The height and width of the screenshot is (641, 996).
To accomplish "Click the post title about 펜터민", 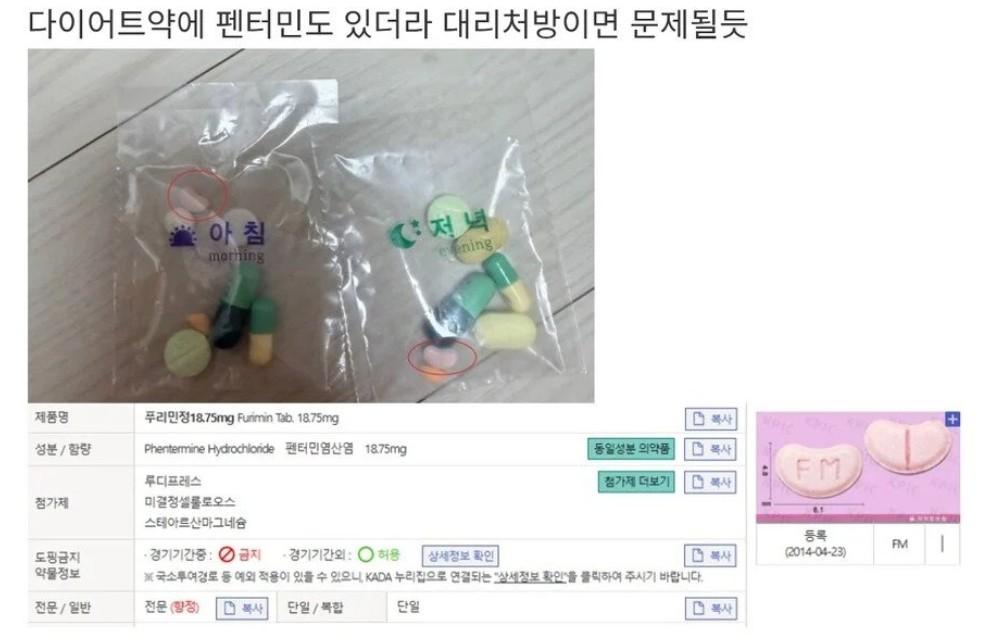I will click(387, 23).
